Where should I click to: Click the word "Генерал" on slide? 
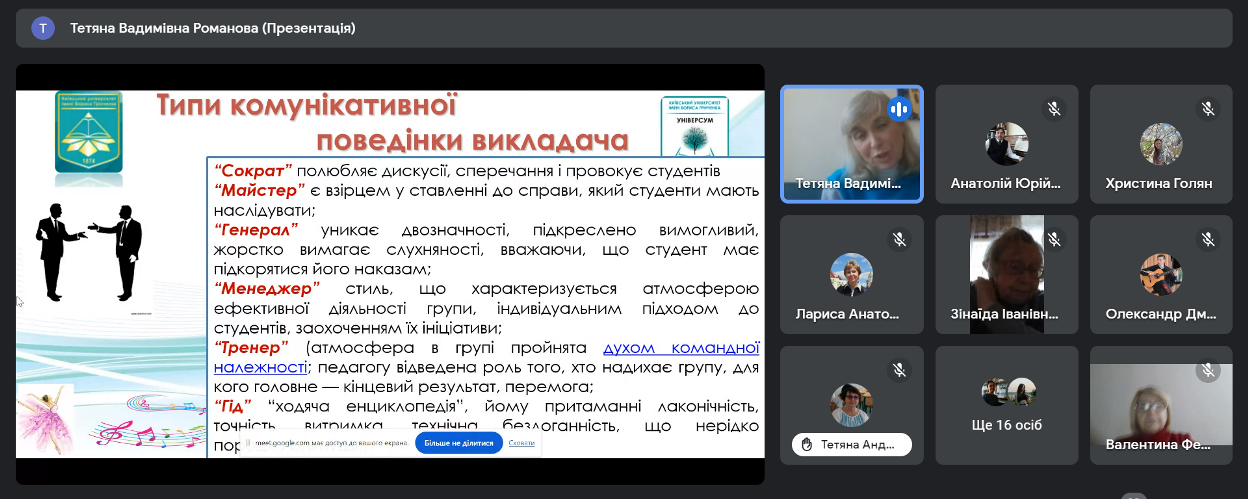pos(257,229)
